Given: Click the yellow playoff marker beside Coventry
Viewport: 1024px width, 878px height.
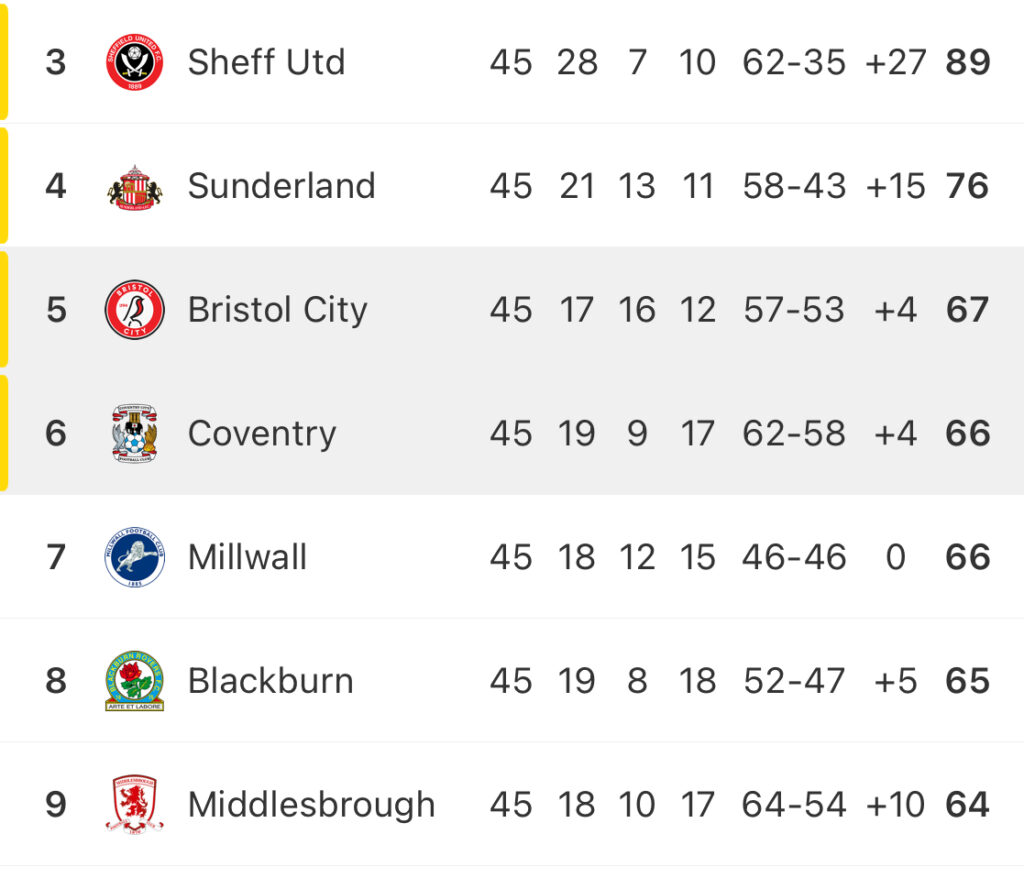Looking at the screenshot, I should [x=4, y=433].
